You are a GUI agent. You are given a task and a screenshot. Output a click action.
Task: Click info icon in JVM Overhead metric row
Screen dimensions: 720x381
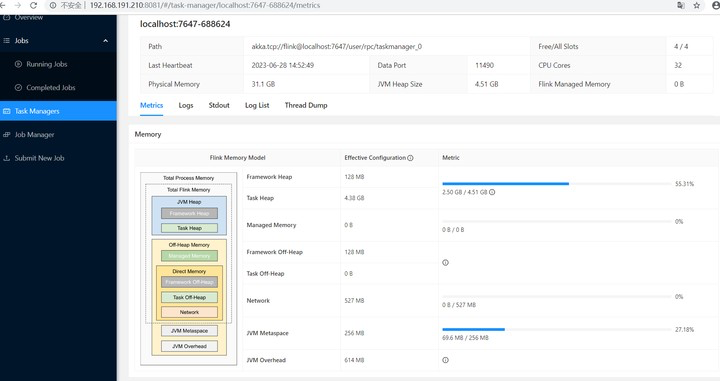(x=445, y=360)
